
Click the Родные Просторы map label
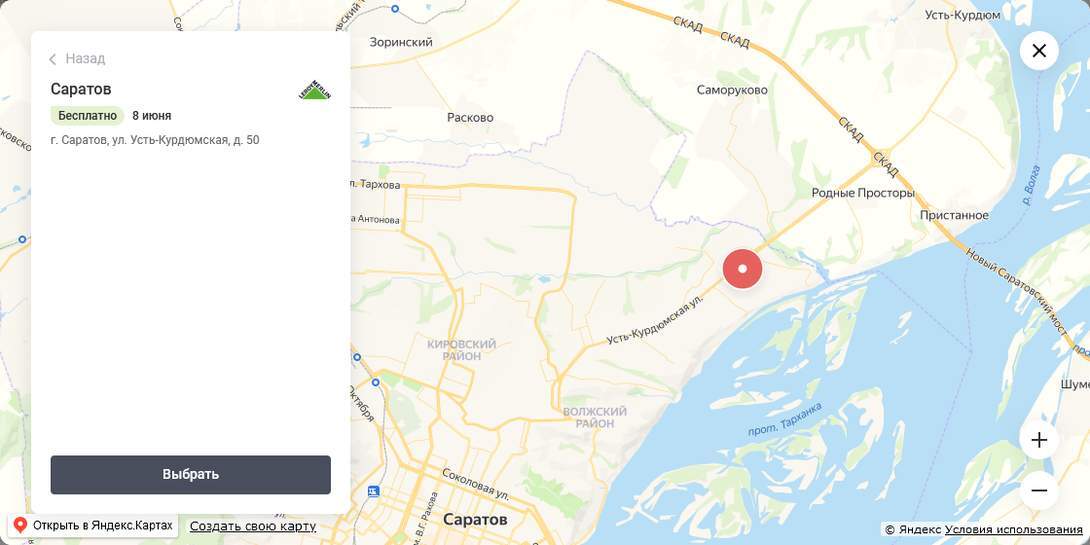[x=863, y=193]
